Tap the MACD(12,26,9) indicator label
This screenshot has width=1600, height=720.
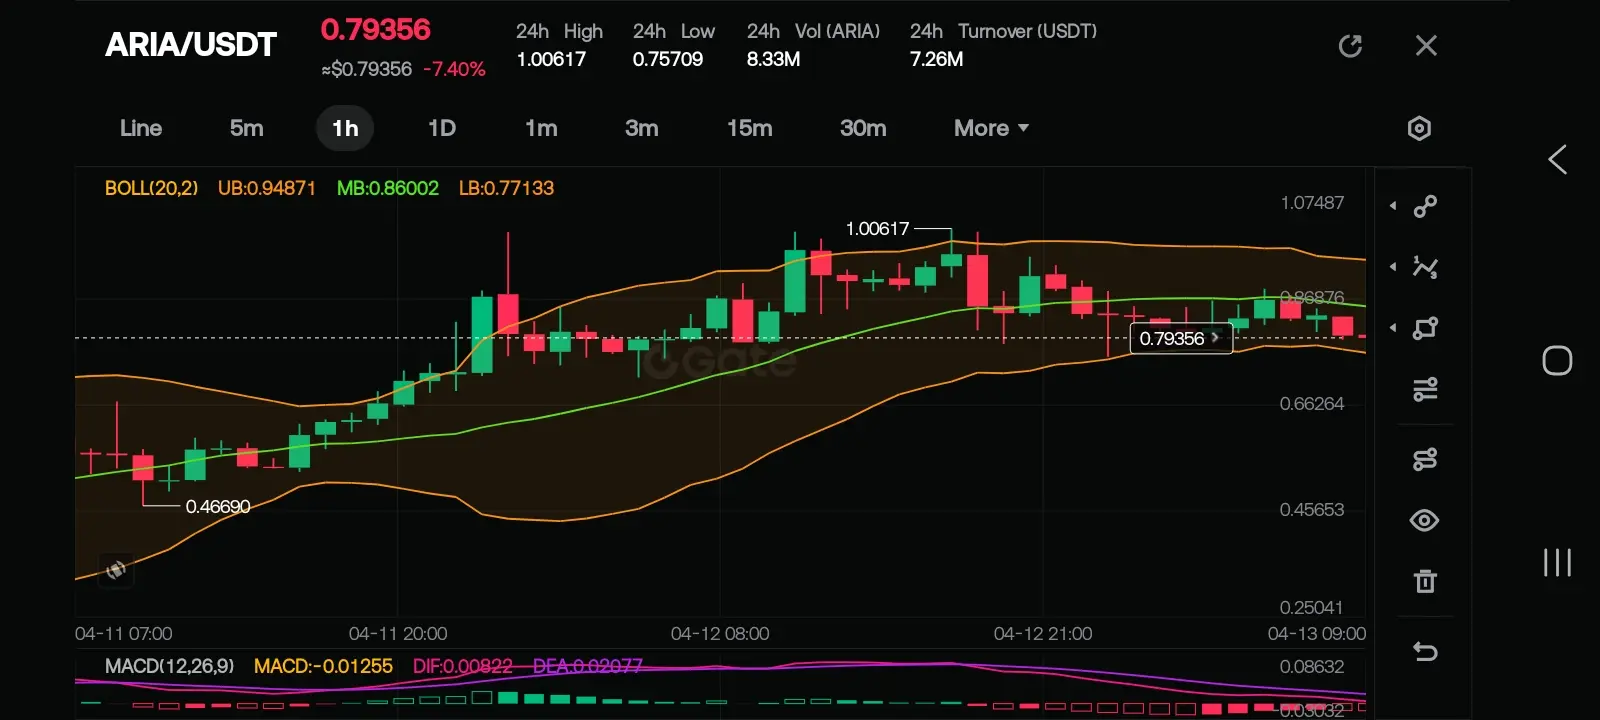169,666
